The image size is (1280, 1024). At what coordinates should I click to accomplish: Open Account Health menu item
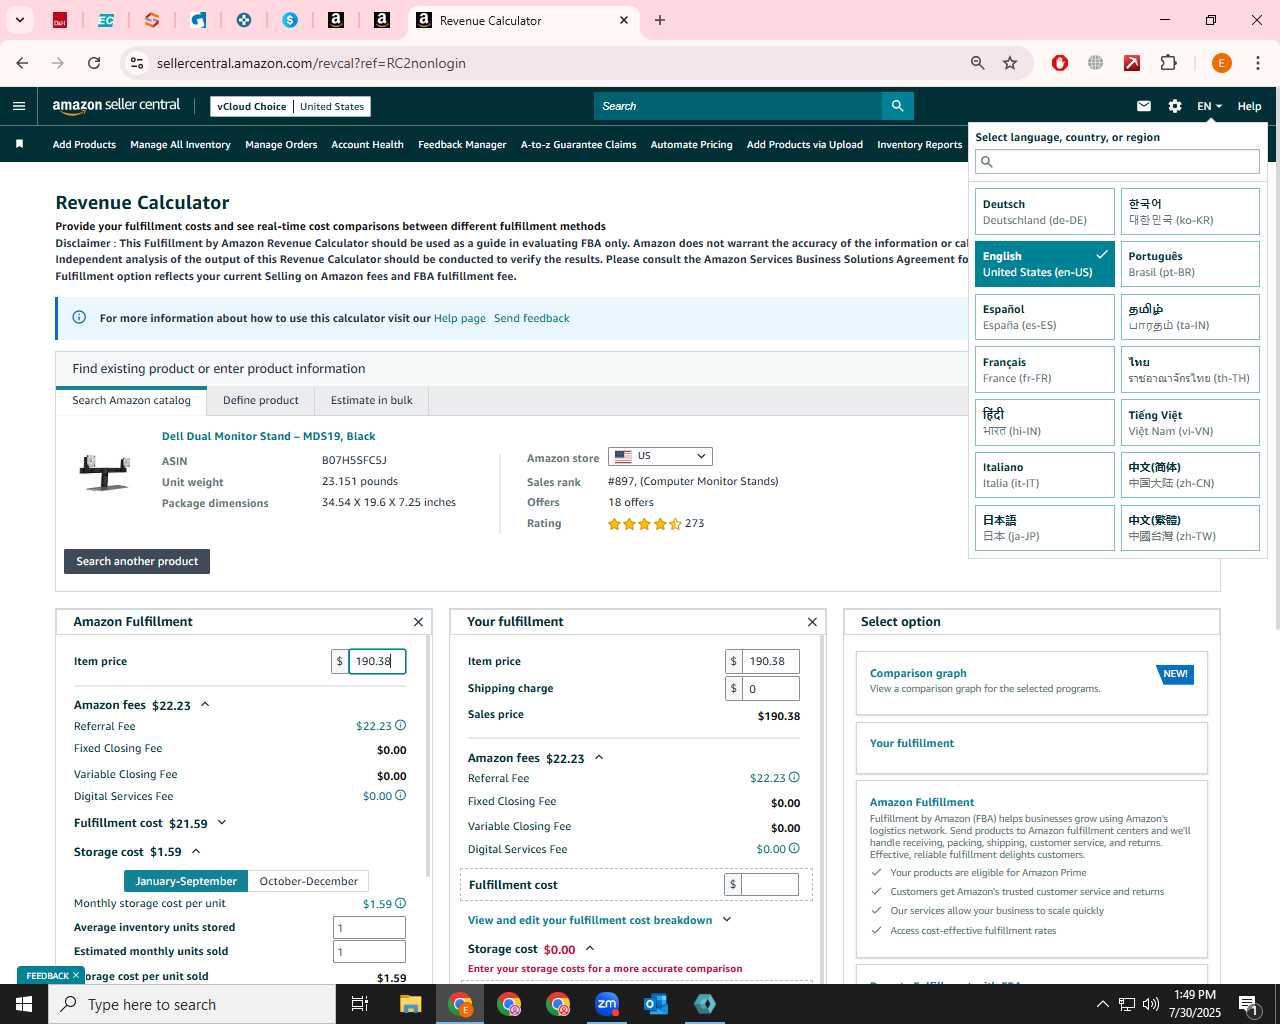click(x=367, y=145)
